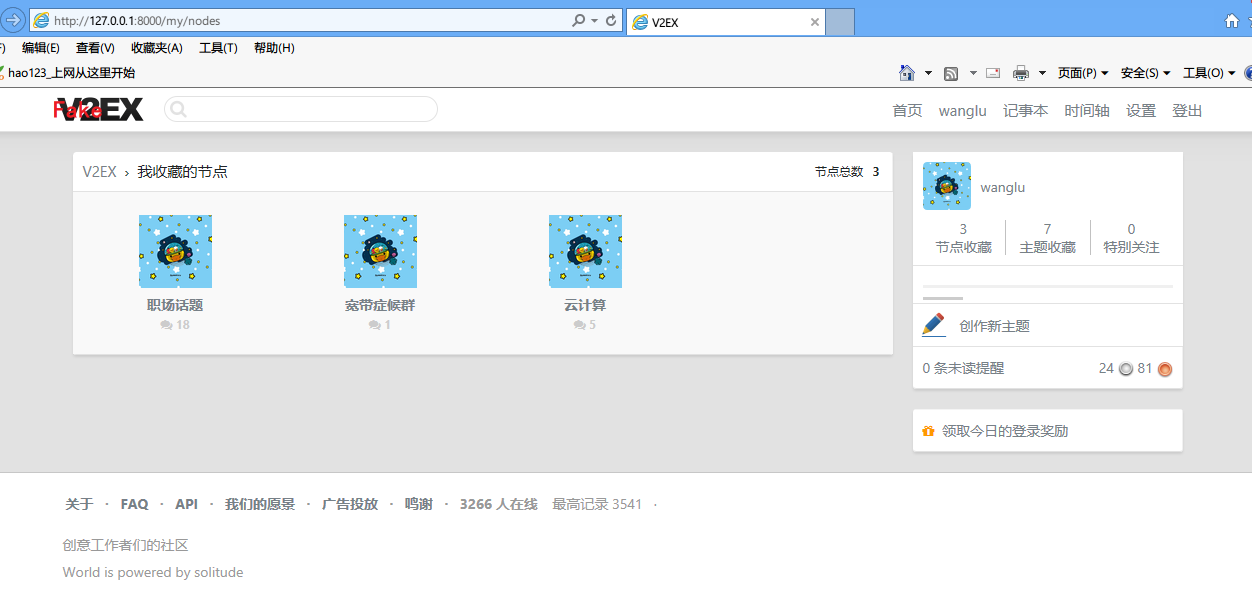
Task: Open 职场话题 node thumbnail image
Action: [175, 251]
